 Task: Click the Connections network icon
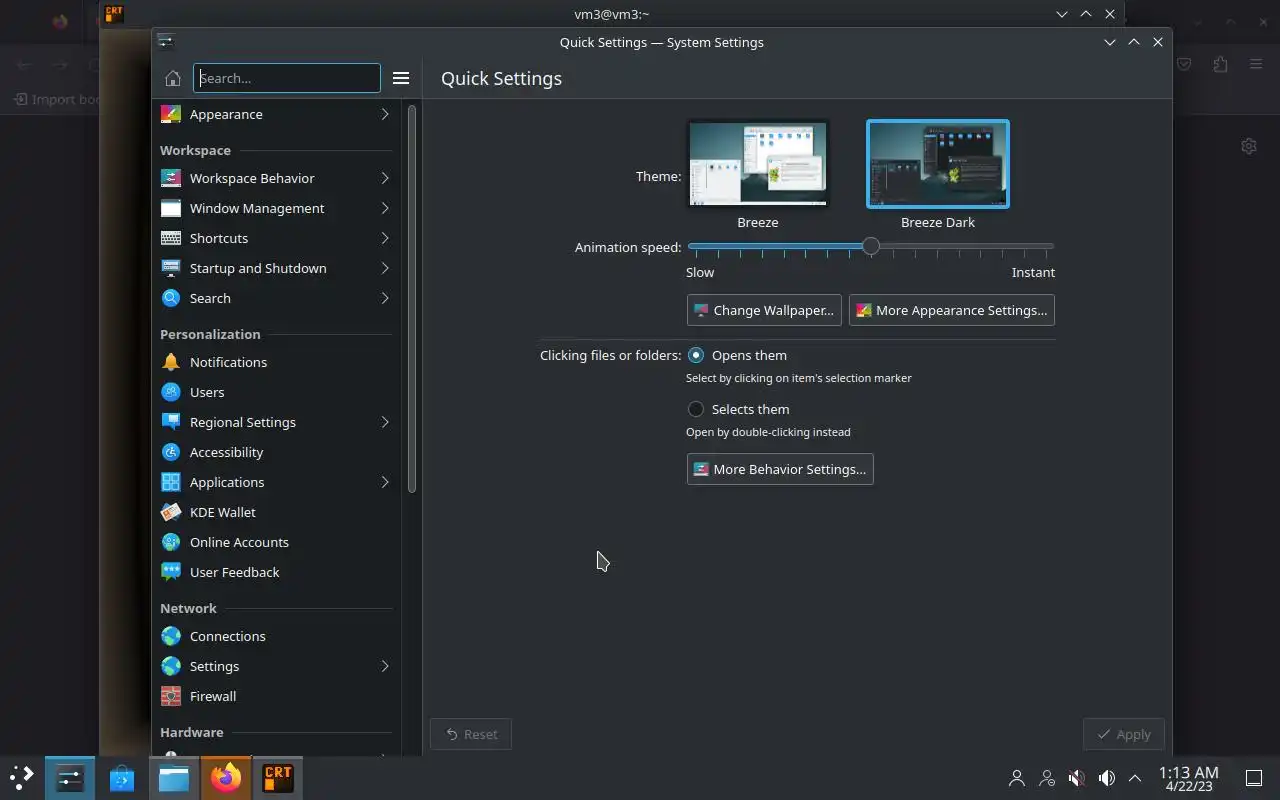(x=171, y=636)
